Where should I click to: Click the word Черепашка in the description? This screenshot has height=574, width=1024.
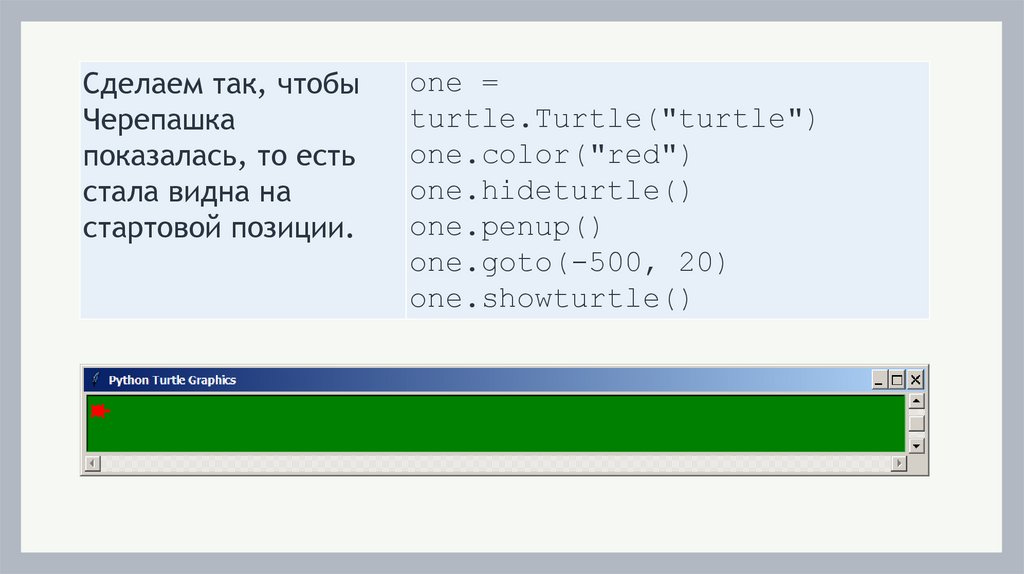click(x=159, y=120)
